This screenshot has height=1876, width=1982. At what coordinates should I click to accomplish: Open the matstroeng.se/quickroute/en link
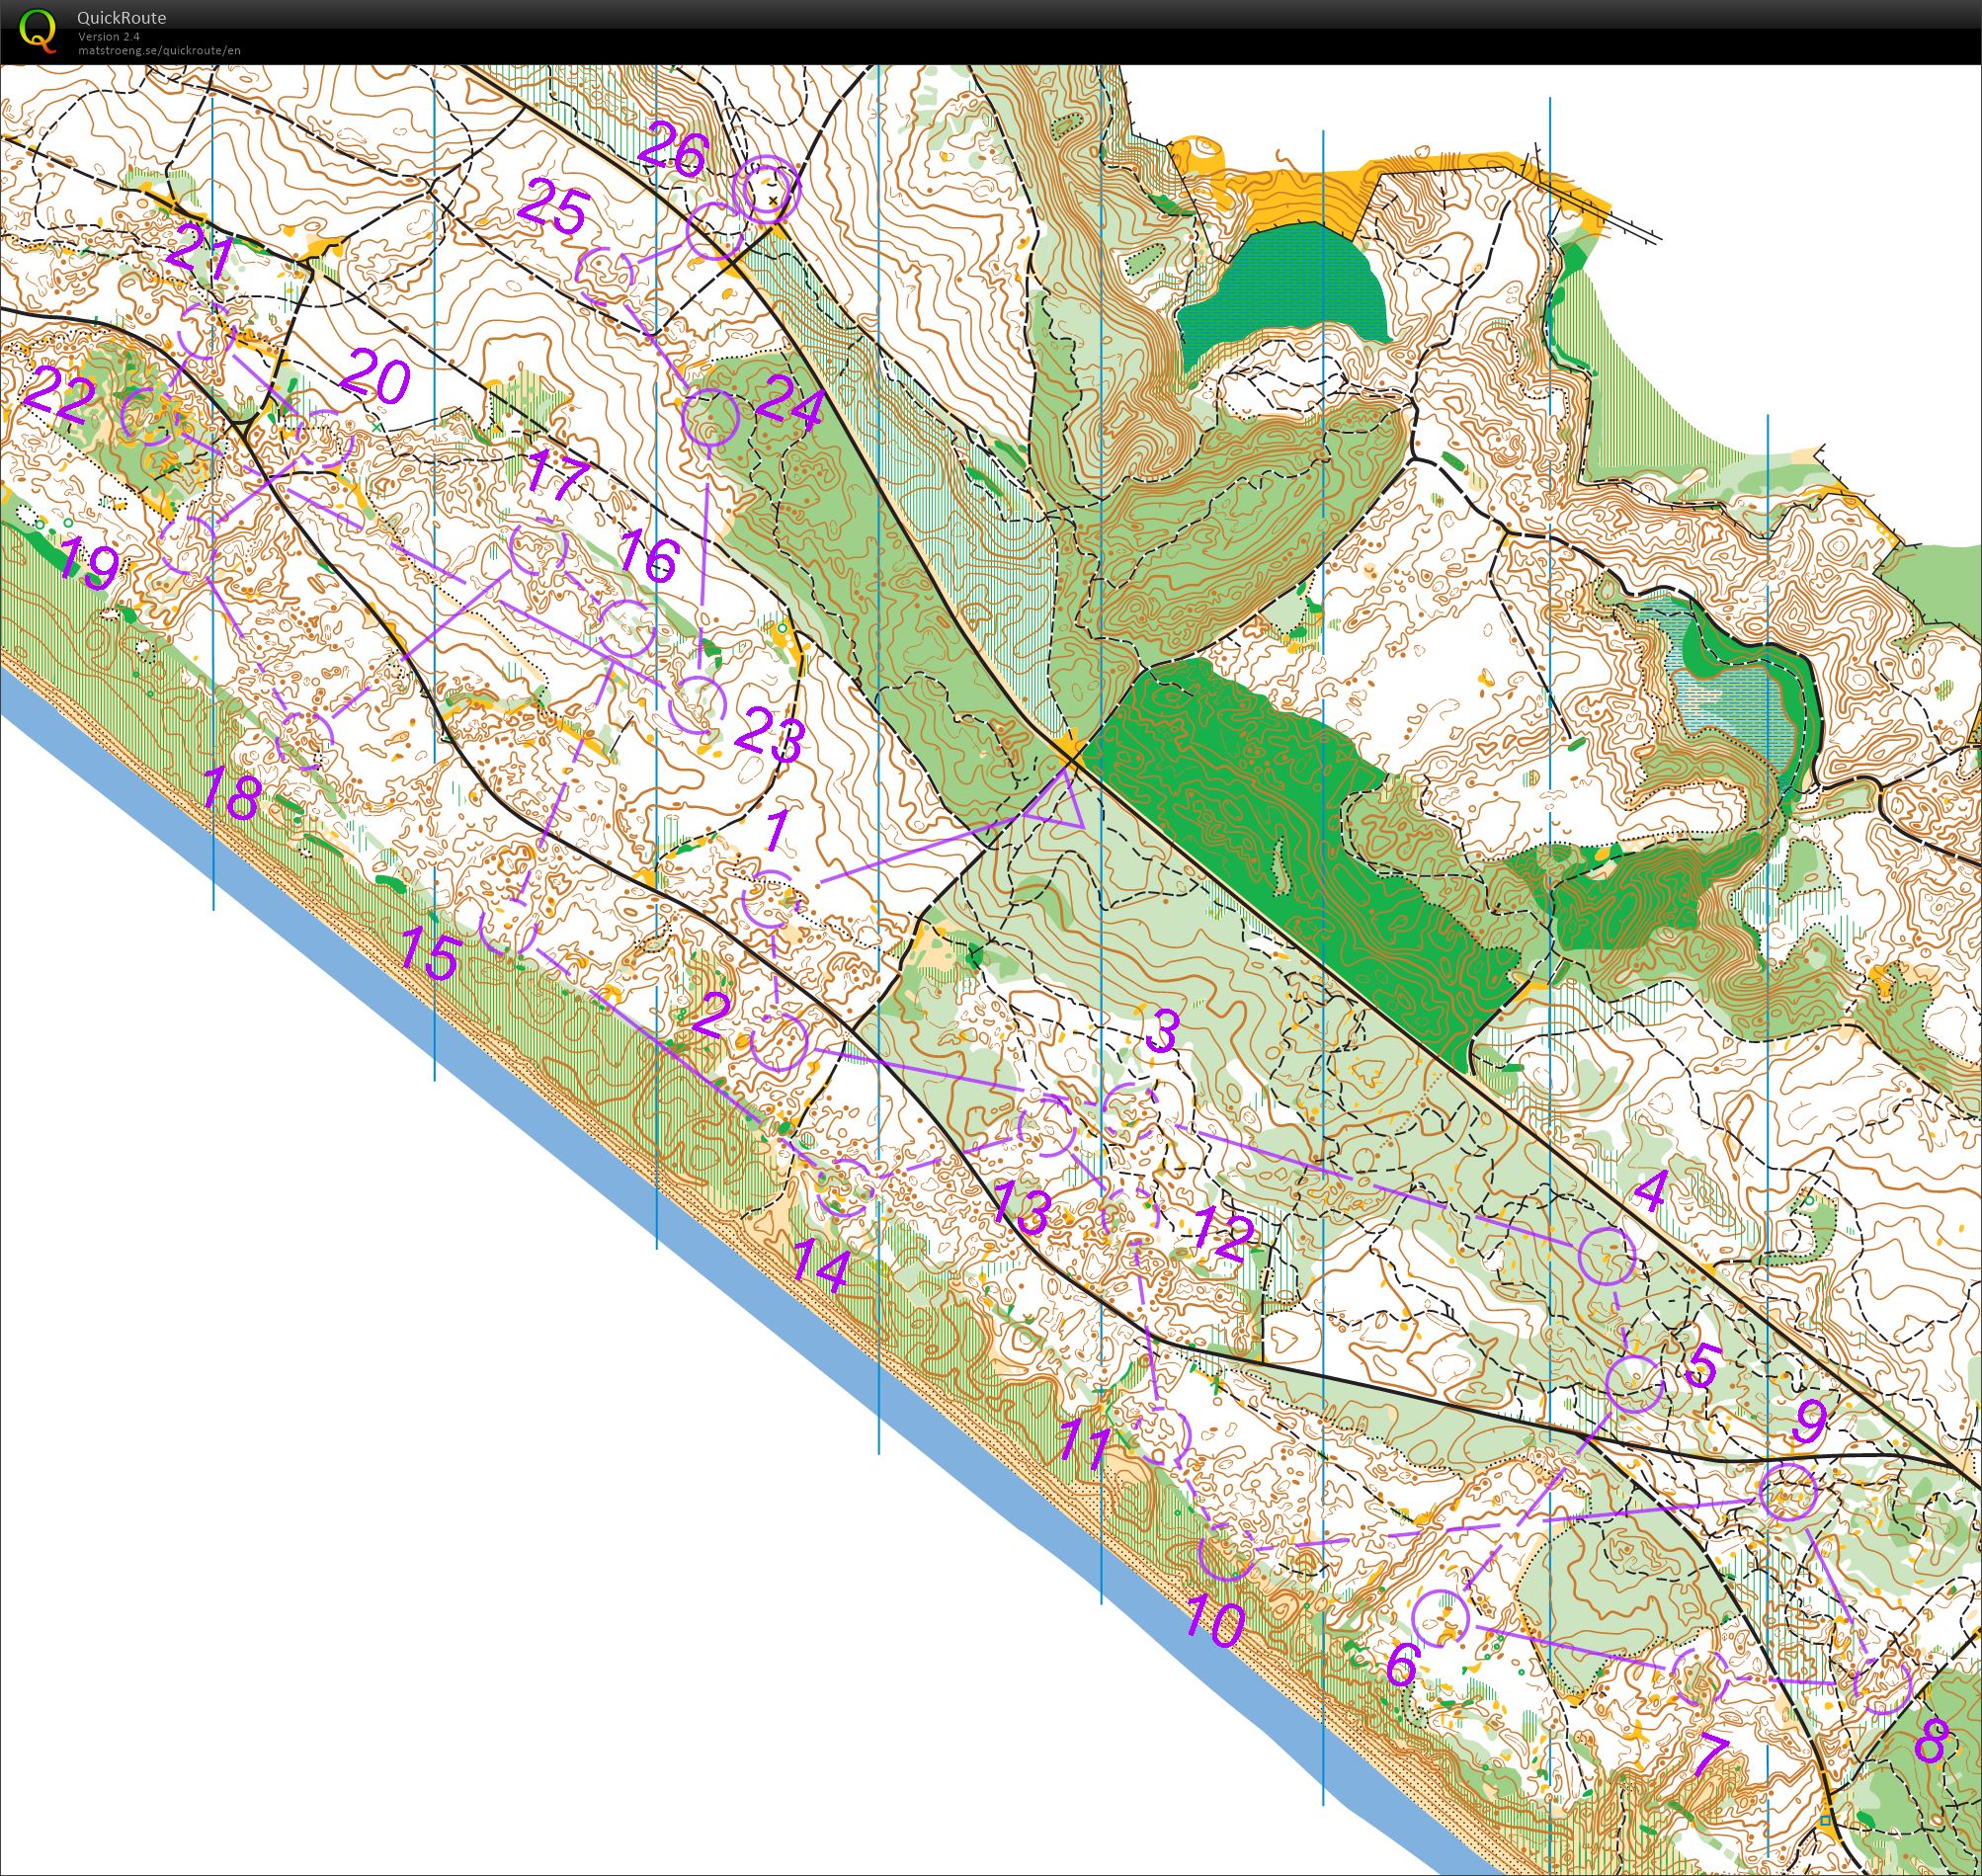[159, 50]
